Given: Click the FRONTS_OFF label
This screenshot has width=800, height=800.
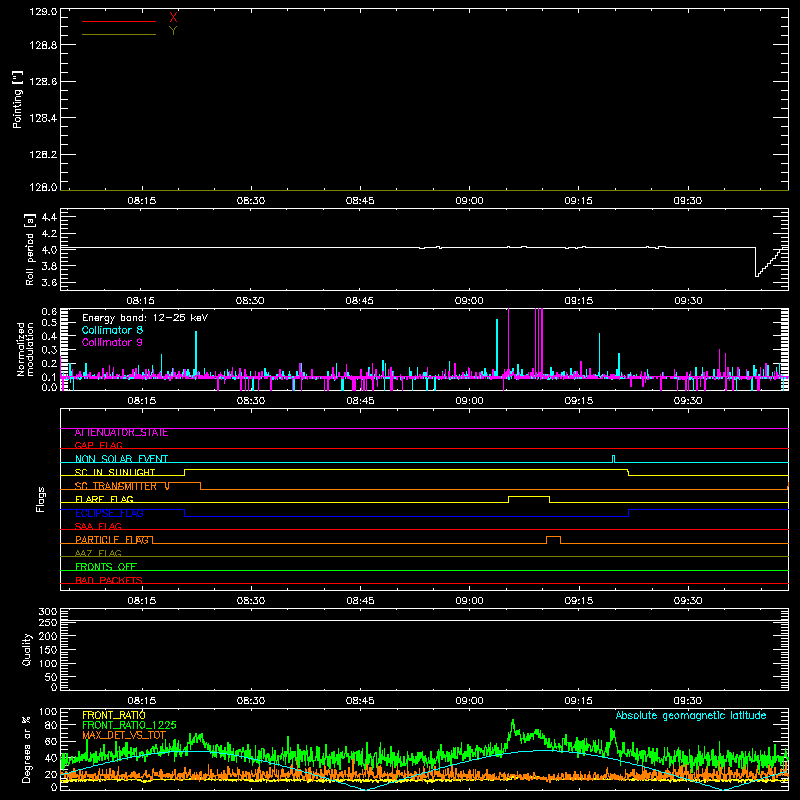Looking at the screenshot, I should pyautogui.click(x=106, y=567).
